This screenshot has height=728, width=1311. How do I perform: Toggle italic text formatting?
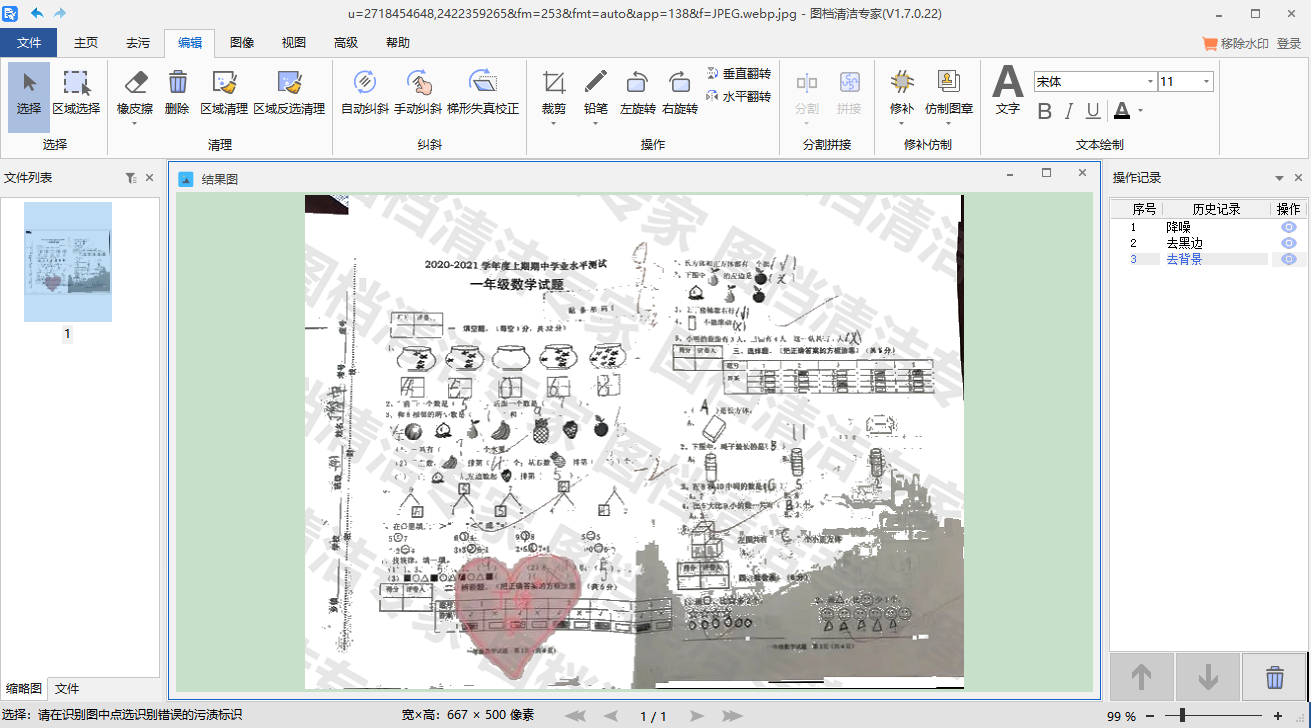coord(1069,111)
